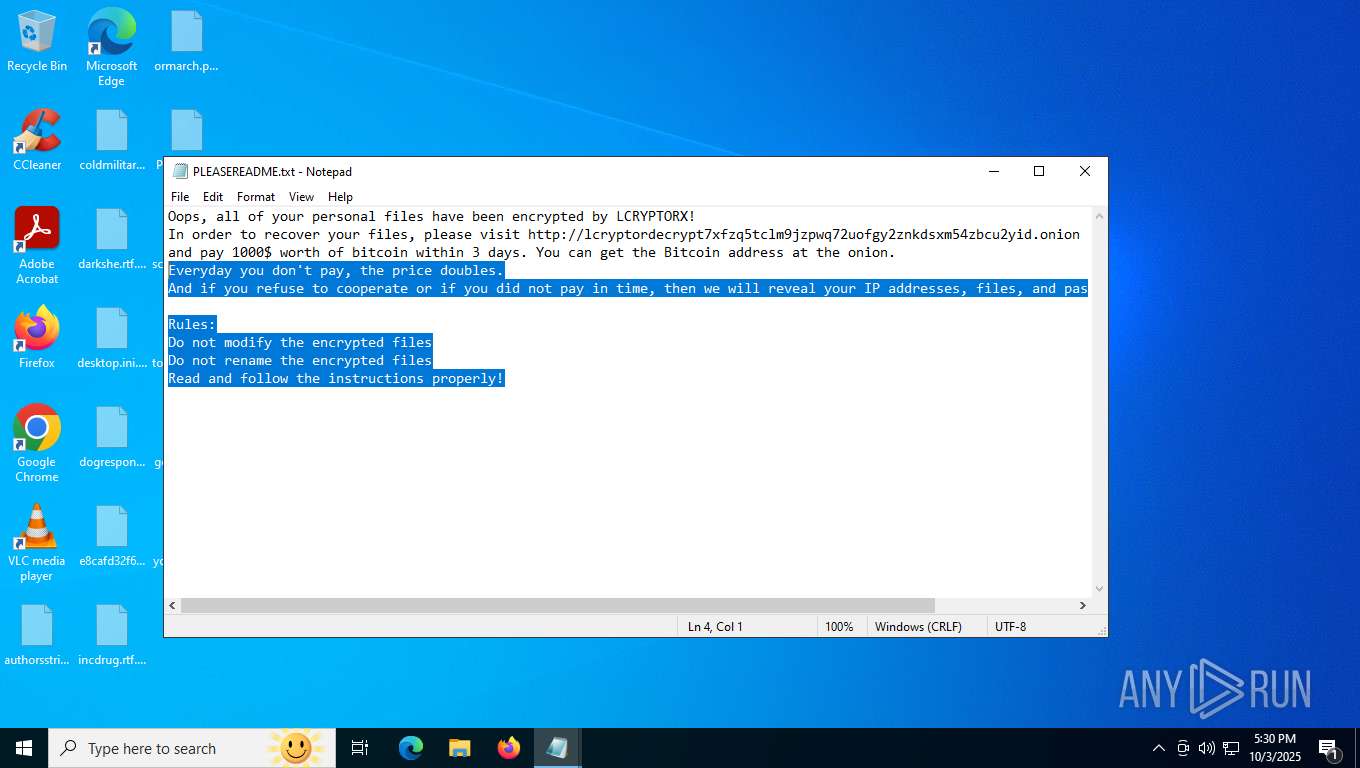Open File Explorer from the taskbar
Viewport: 1360px width, 768px height.
460,748
